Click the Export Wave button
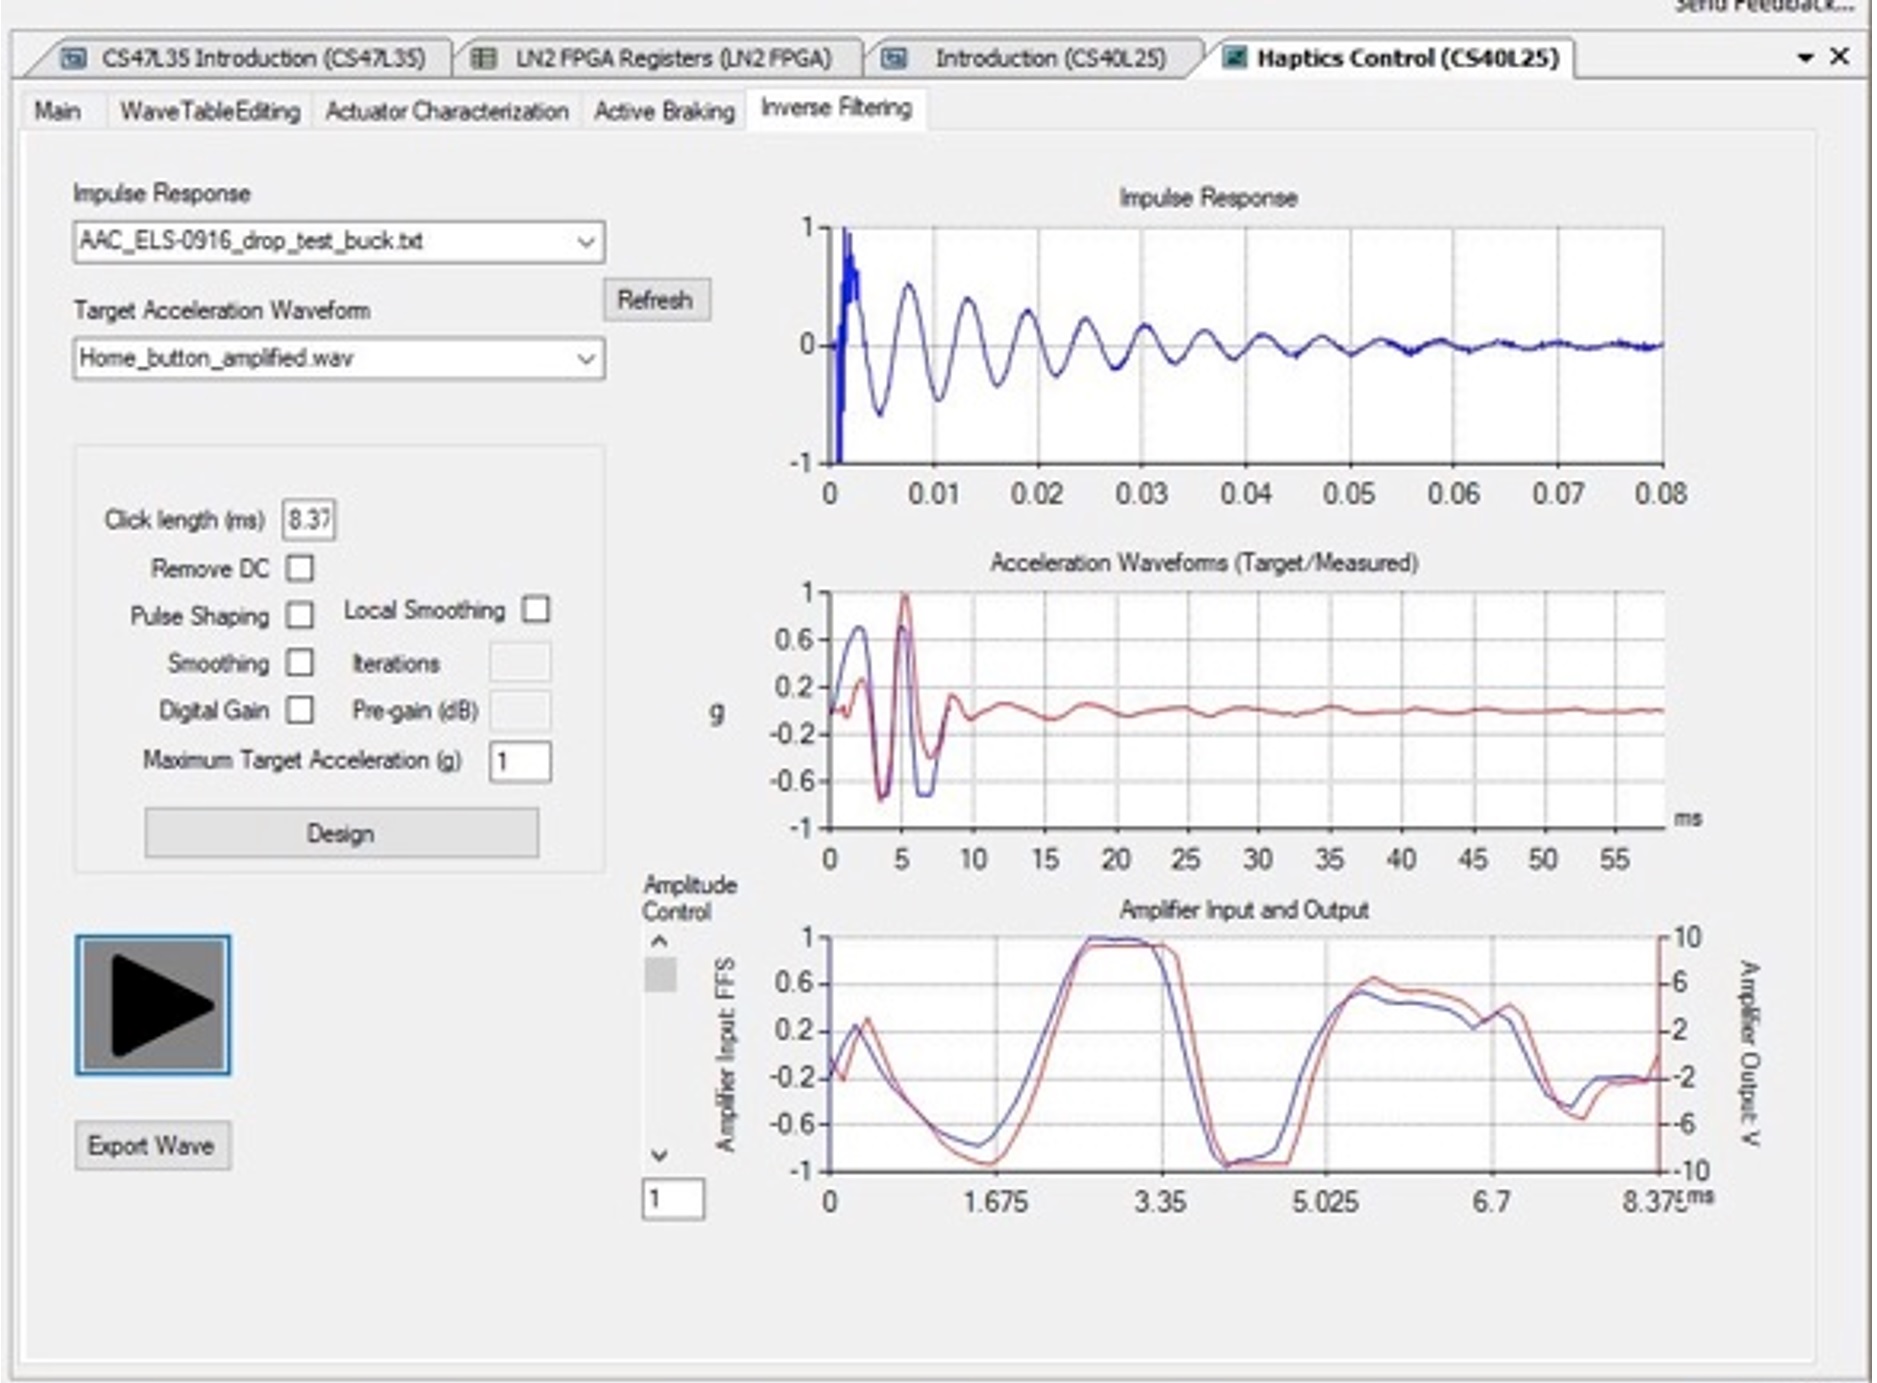The height and width of the screenshot is (1383, 1877). (x=152, y=1145)
